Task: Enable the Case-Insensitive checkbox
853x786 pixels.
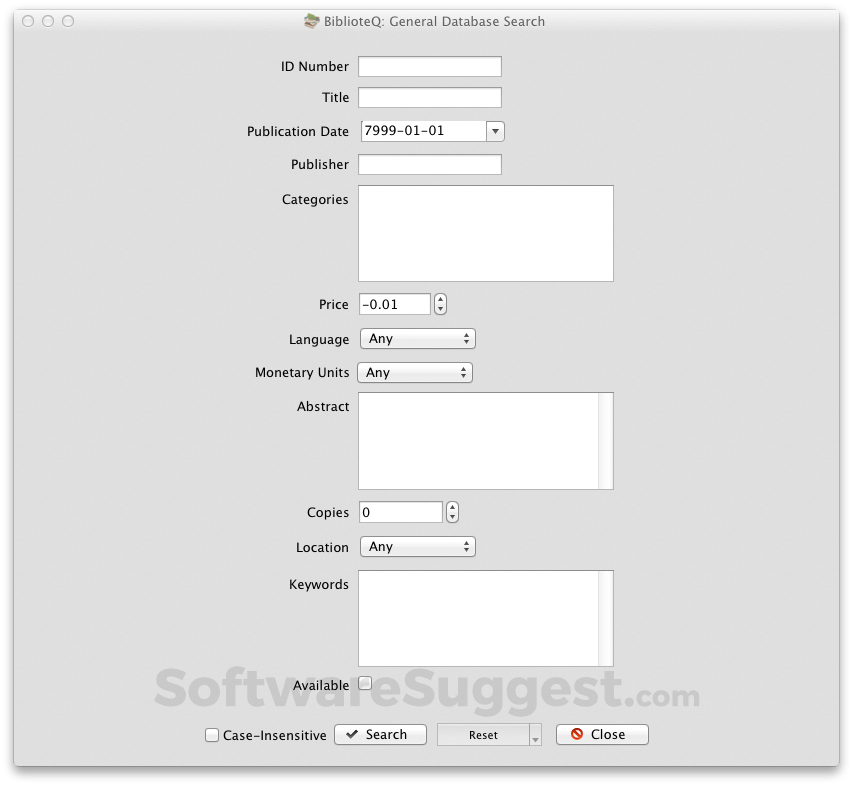Action: click(211, 734)
